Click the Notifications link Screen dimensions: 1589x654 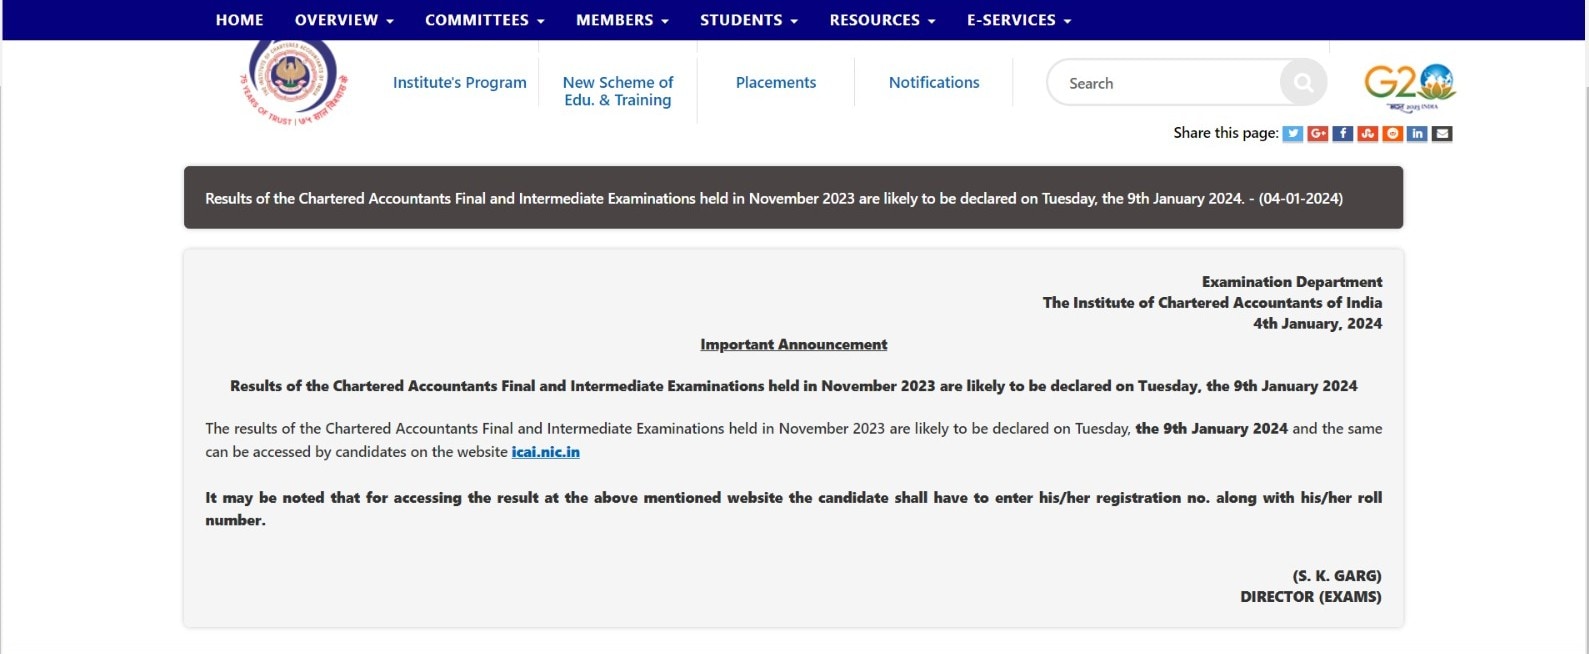(x=933, y=83)
